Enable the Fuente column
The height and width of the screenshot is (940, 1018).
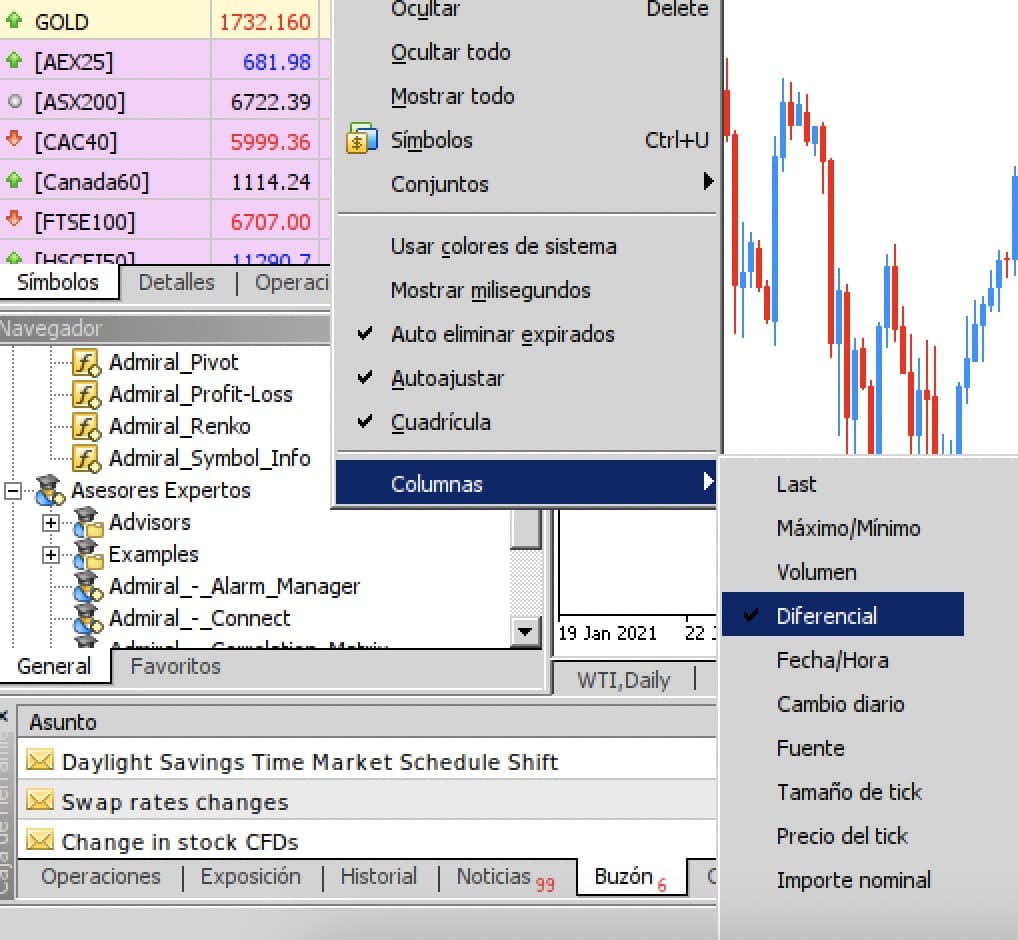843,748
